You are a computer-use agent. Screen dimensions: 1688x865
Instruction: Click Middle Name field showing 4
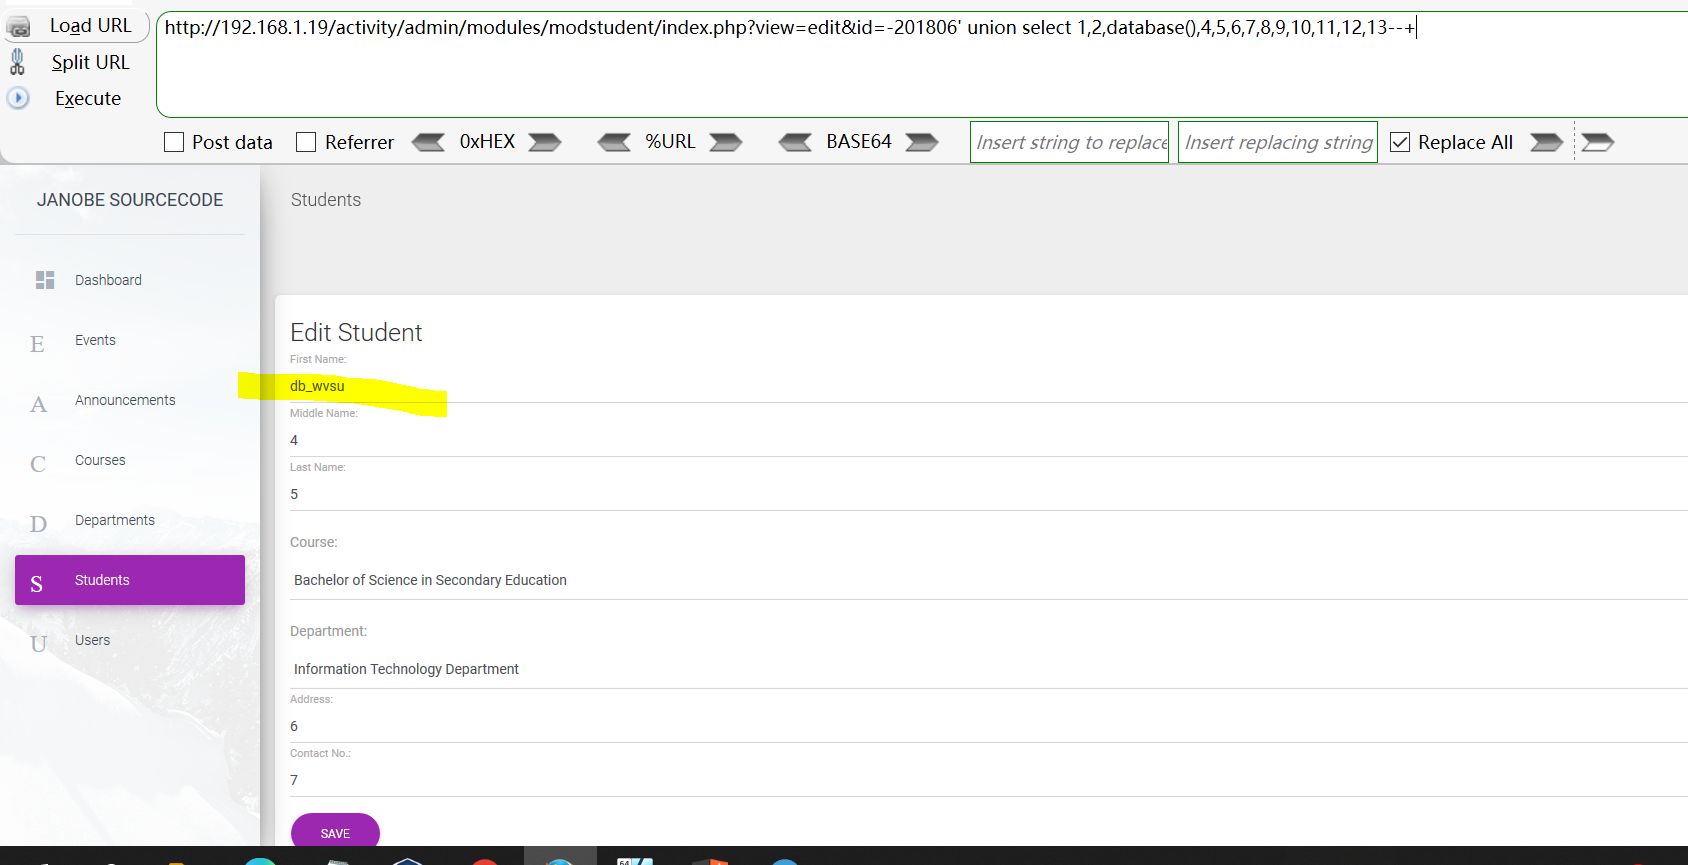click(x=989, y=440)
